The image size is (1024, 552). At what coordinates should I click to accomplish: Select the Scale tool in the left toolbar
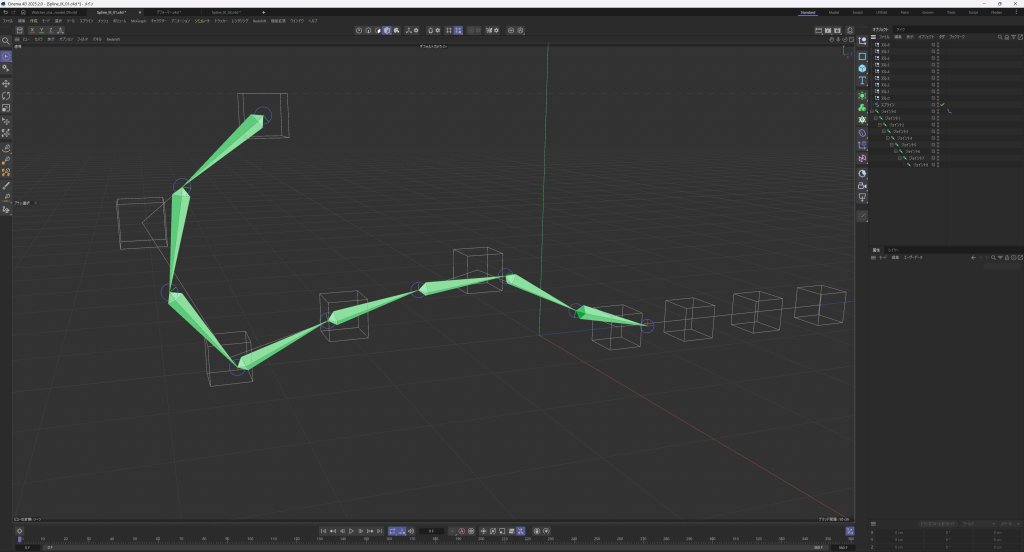tap(6, 108)
